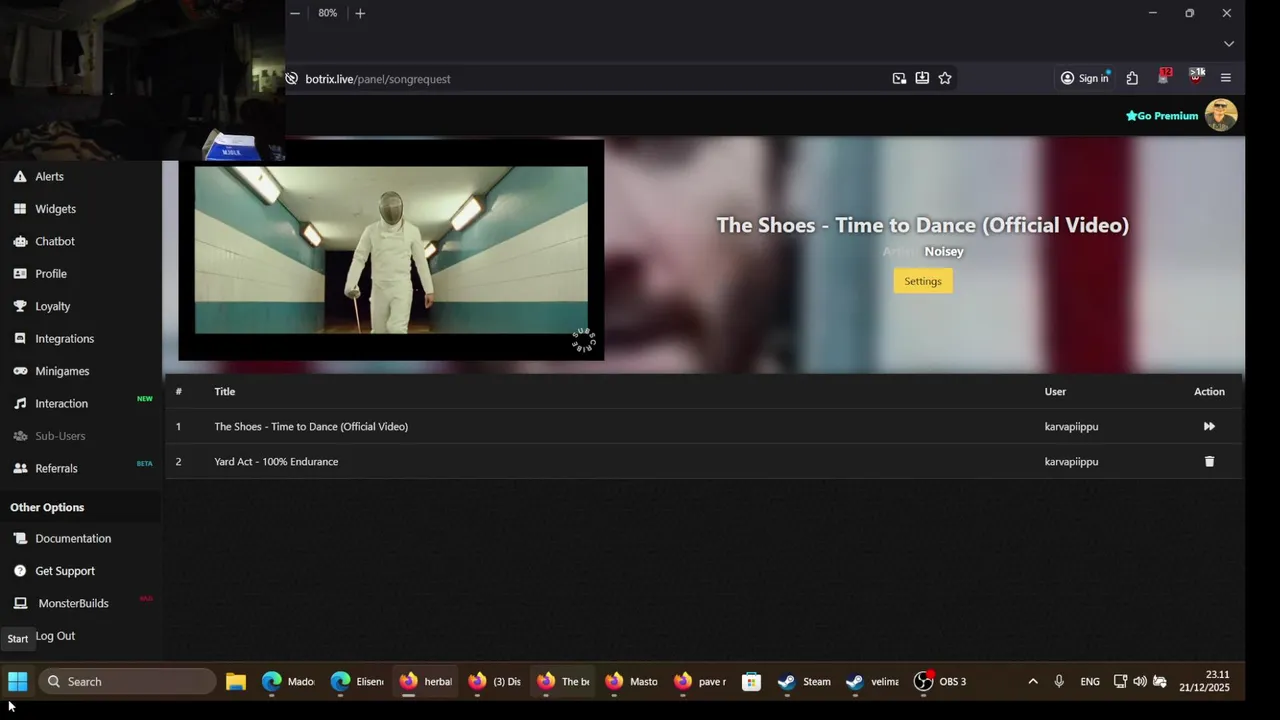Screen dimensions: 1280x720
Task: Show hidden tray icons chevron
Action: coord(1033,682)
